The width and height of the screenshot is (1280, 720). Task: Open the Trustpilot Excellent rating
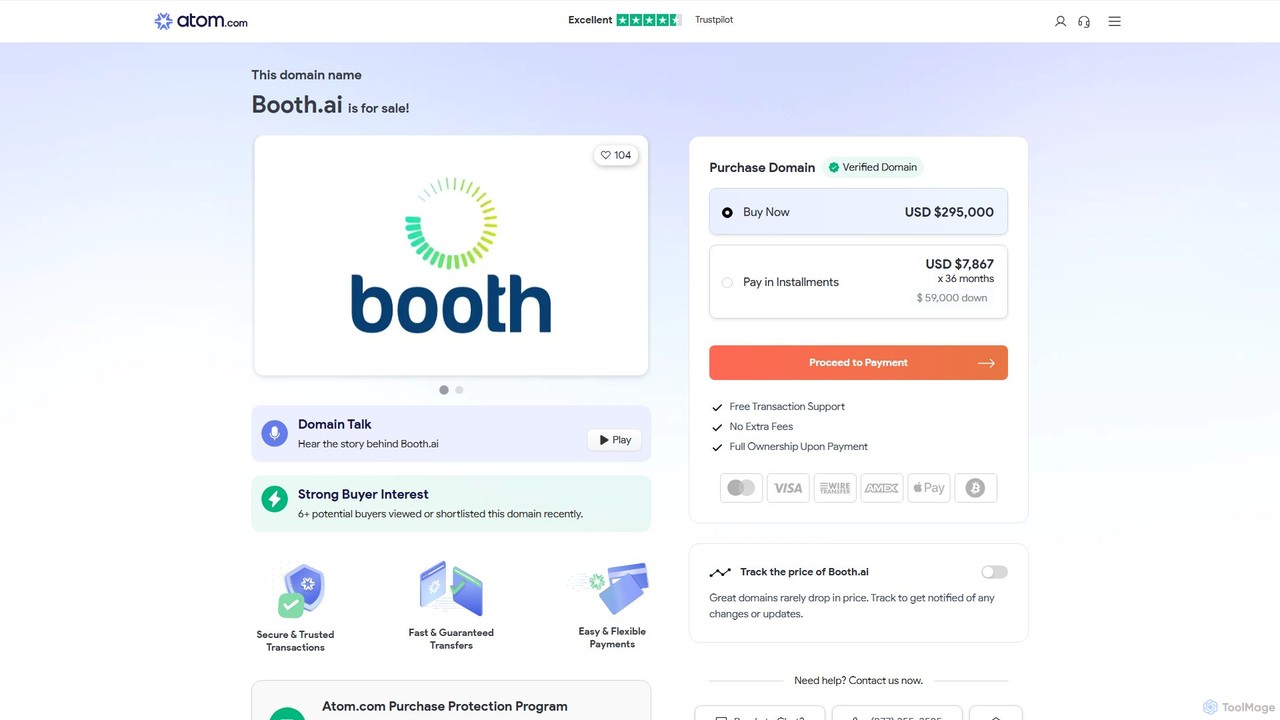pyautogui.click(x=650, y=20)
